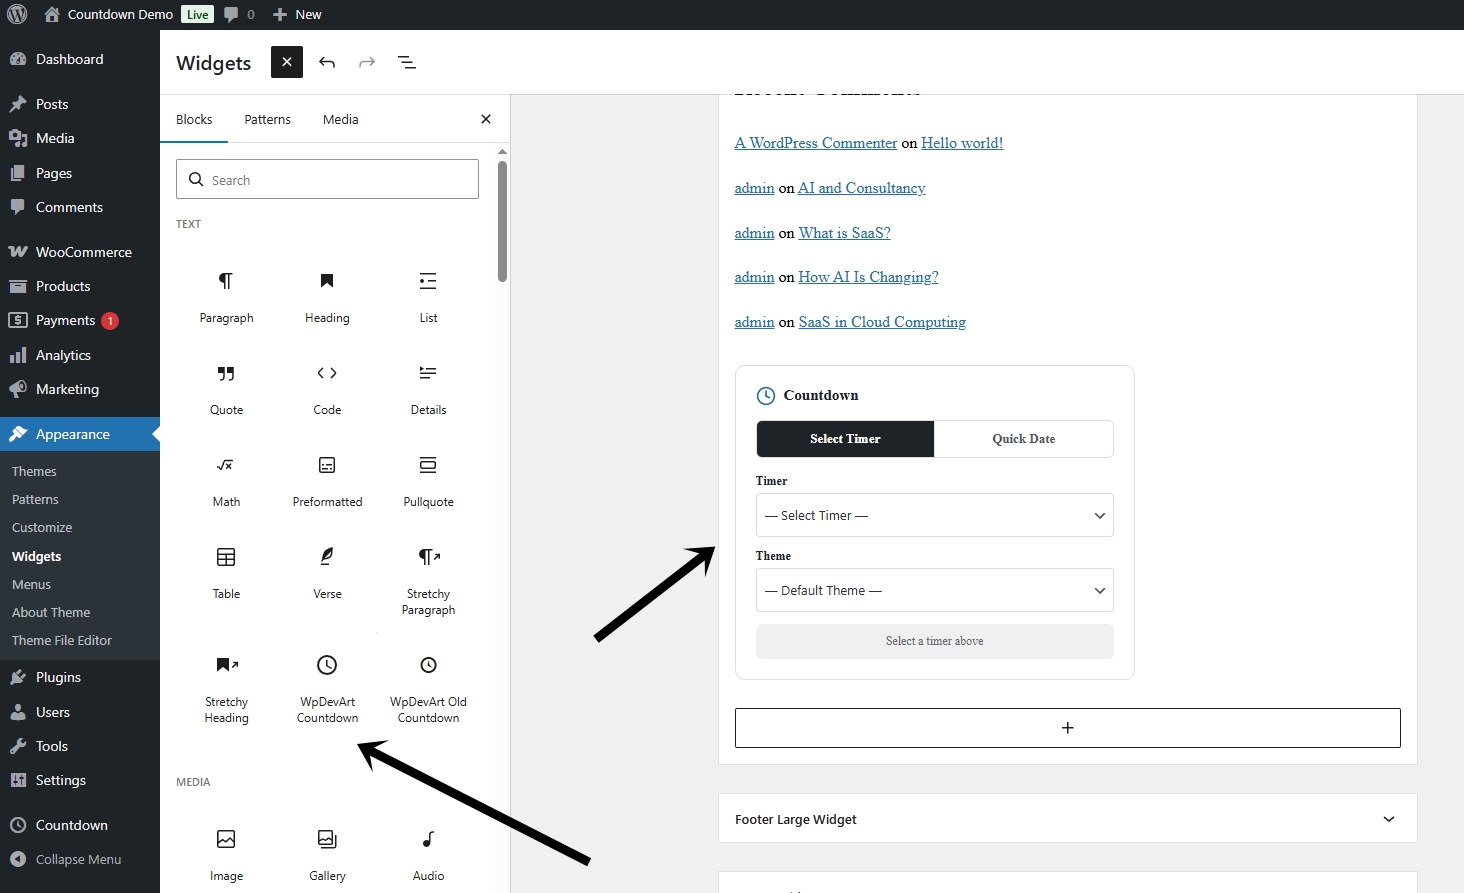This screenshot has height=893, width=1464.
Task: Insert the WpDevArt Countdown block
Action: tap(327, 687)
